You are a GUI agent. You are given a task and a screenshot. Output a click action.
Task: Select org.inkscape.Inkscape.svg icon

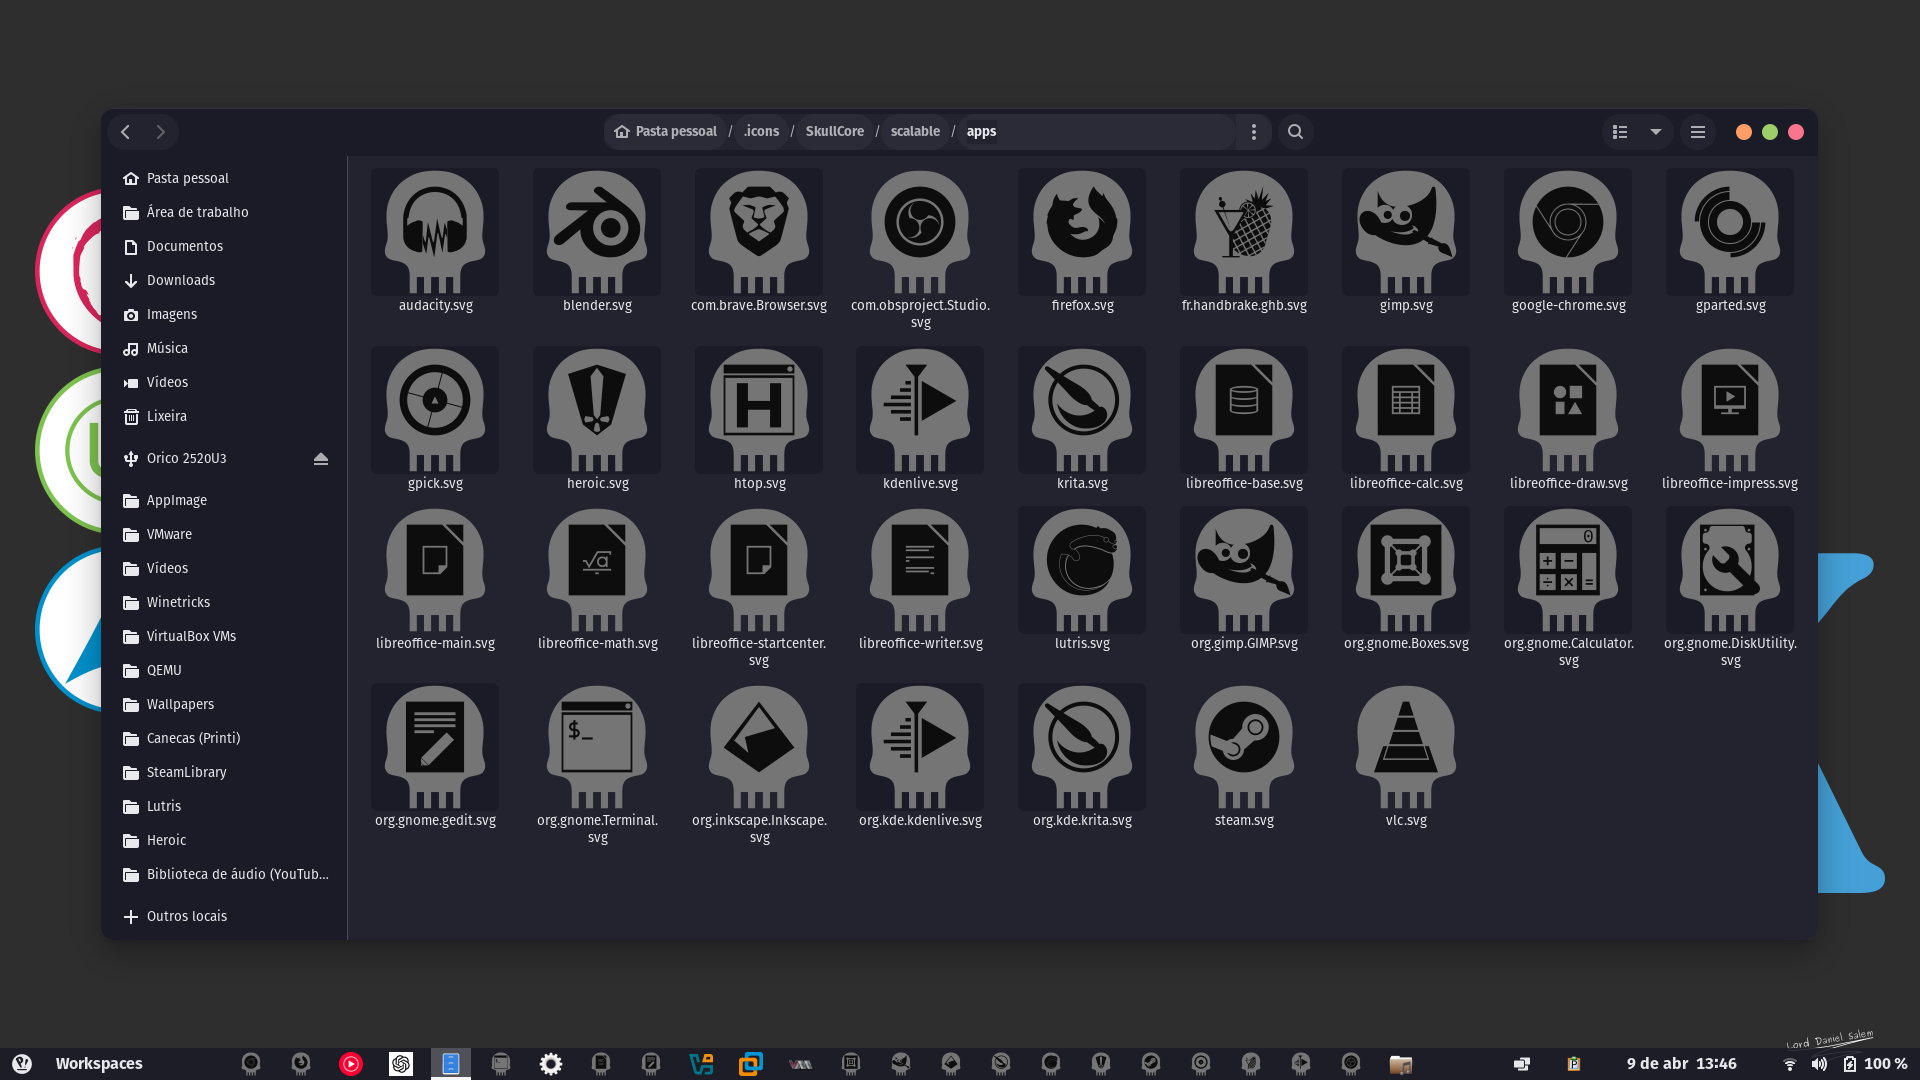(x=759, y=747)
